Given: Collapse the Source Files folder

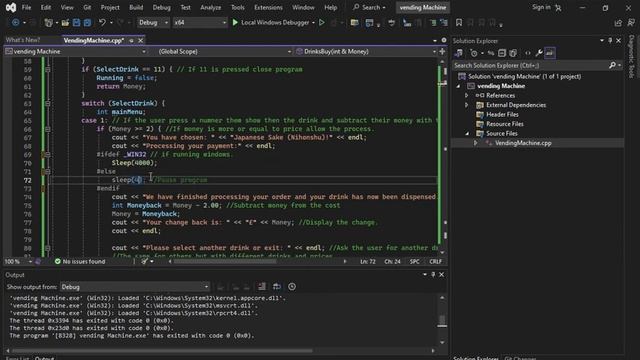Looking at the screenshot, I should coord(467,133).
